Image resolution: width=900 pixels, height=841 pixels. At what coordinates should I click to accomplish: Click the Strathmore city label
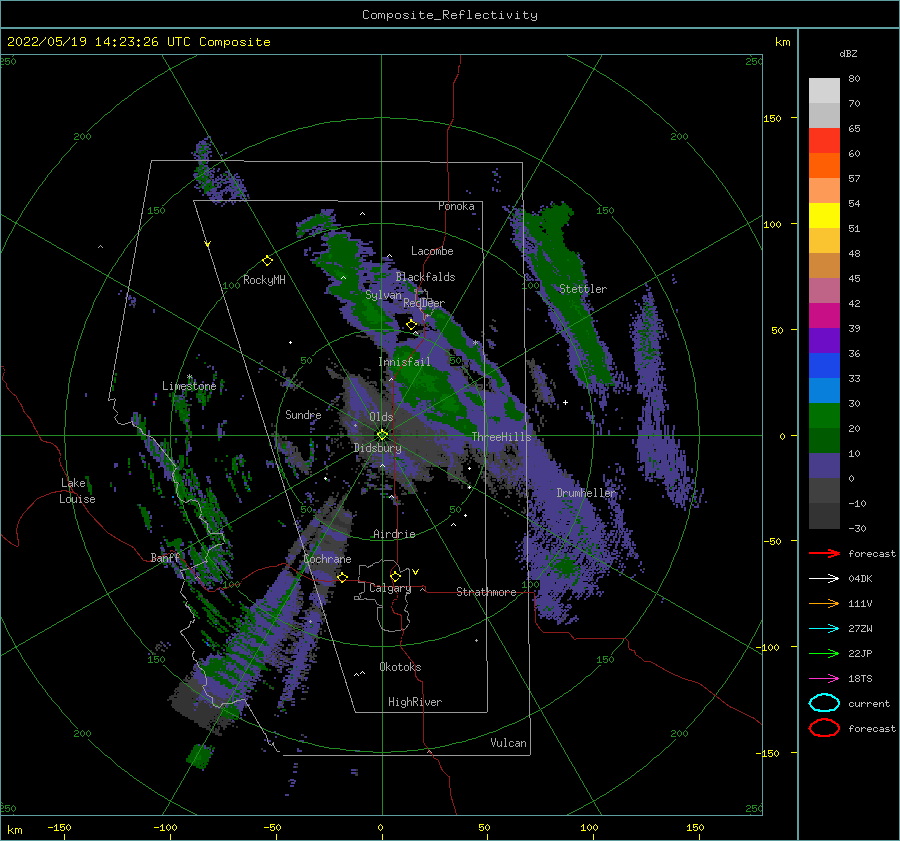pyautogui.click(x=486, y=592)
